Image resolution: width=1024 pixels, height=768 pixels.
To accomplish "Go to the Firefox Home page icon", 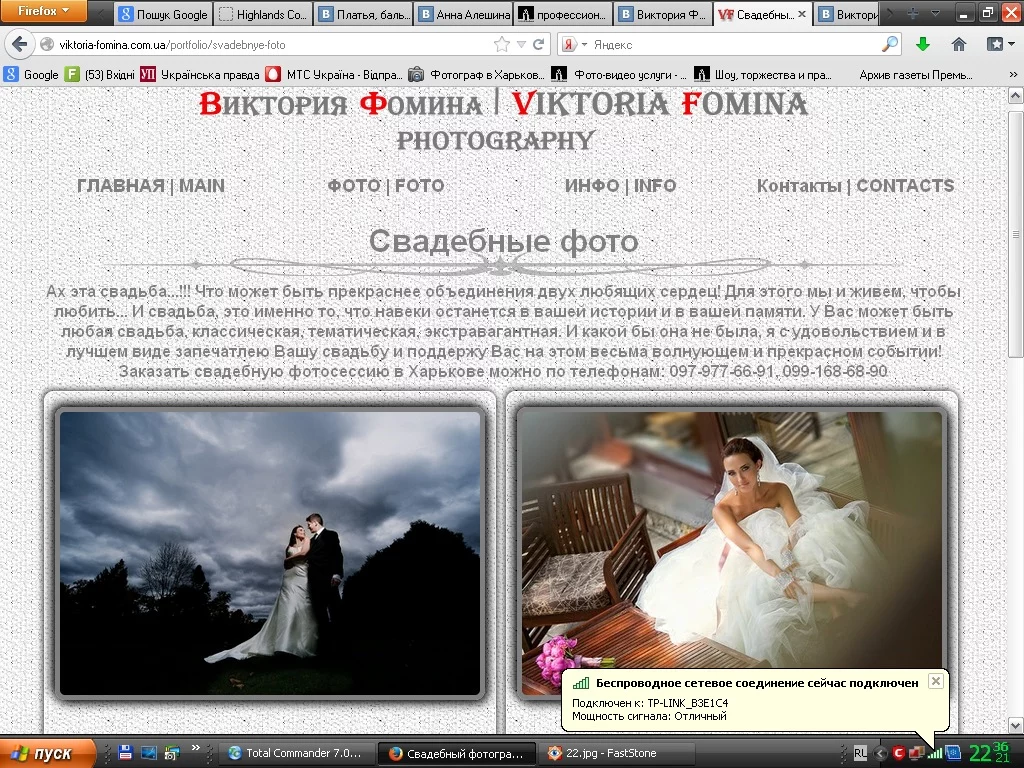I will pyautogui.click(x=958, y=44).
